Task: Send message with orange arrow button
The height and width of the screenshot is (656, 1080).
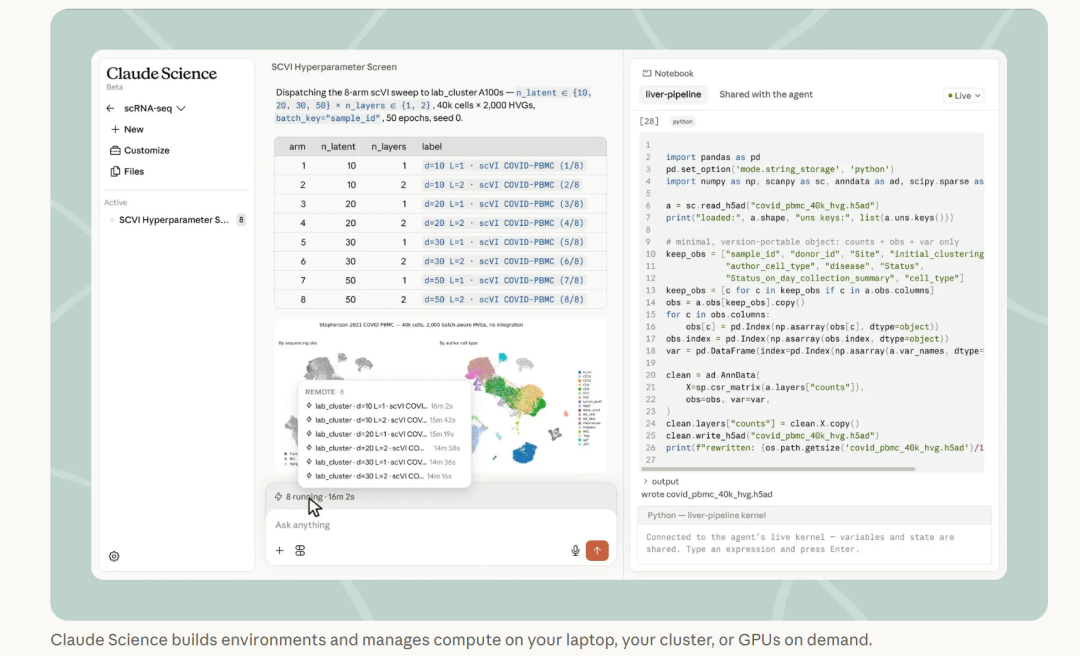Action: [x=597, y=551]
